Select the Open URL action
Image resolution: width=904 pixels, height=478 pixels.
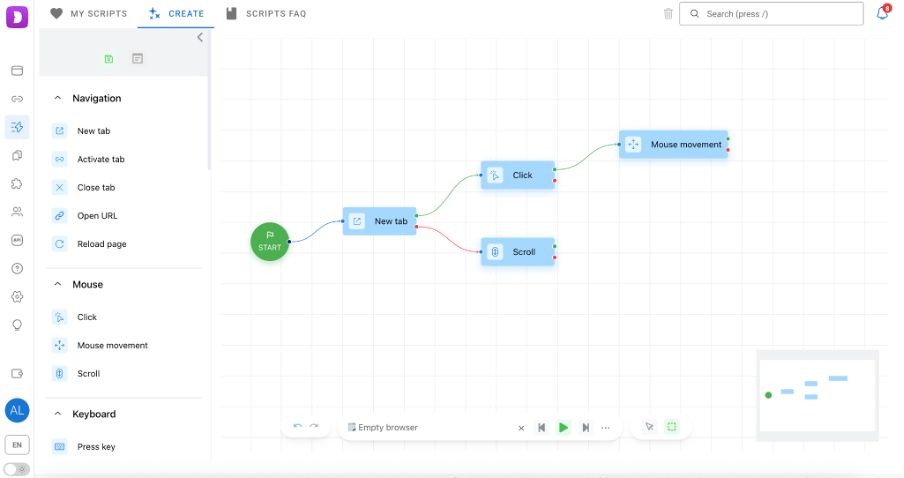97,216
